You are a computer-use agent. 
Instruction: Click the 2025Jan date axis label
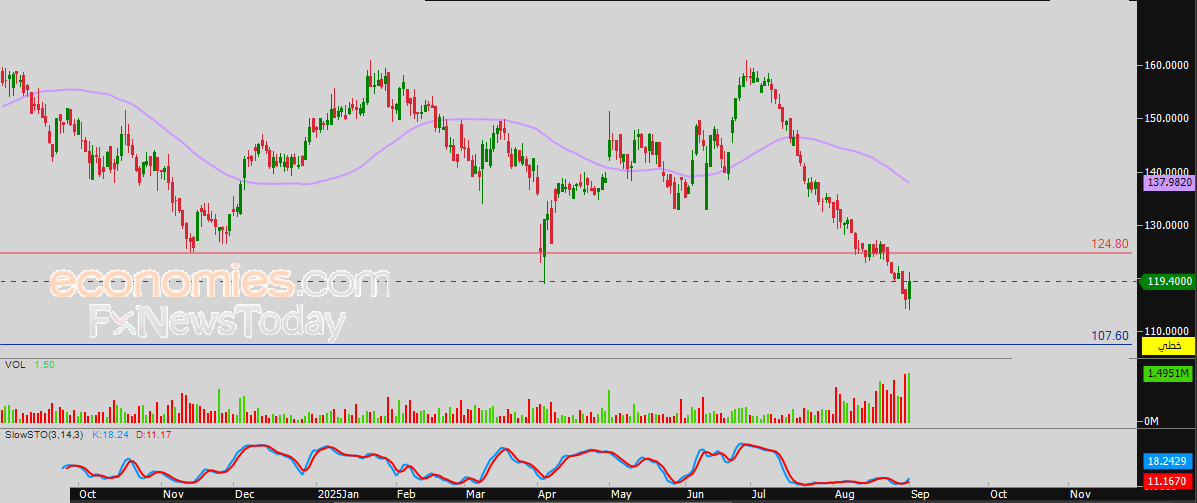339,495
